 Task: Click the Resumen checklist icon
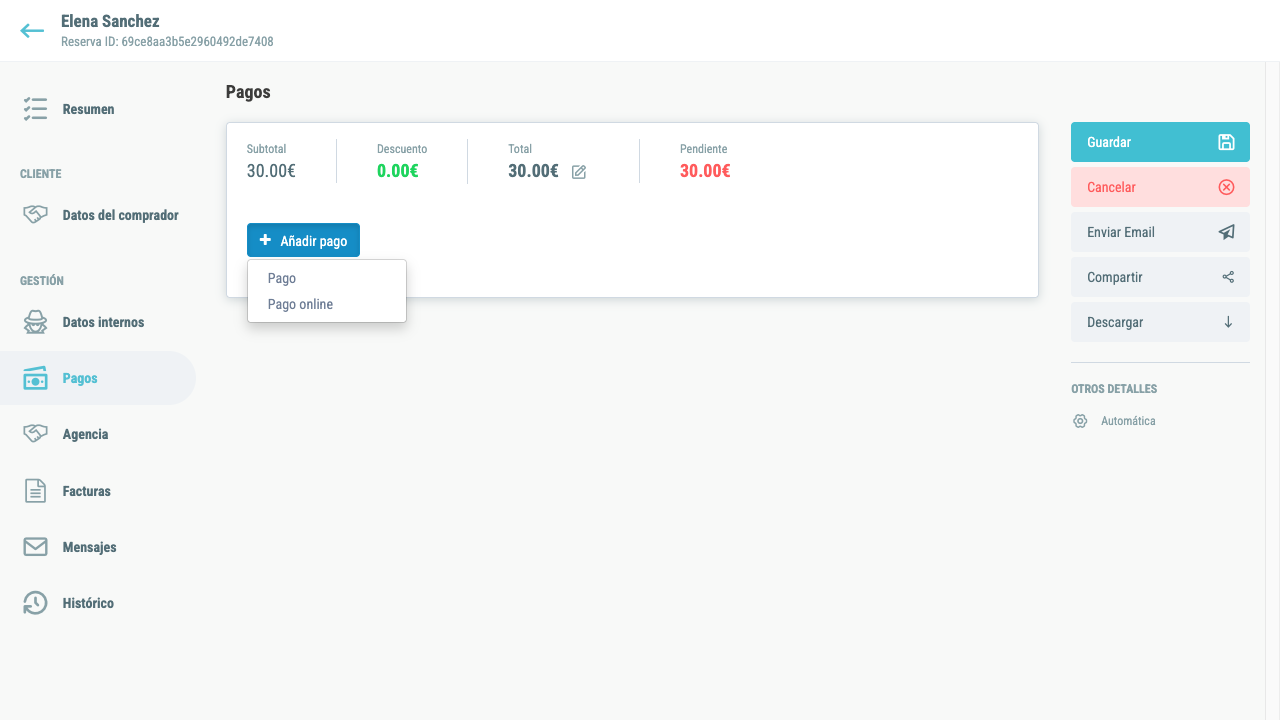pos(35,109)
